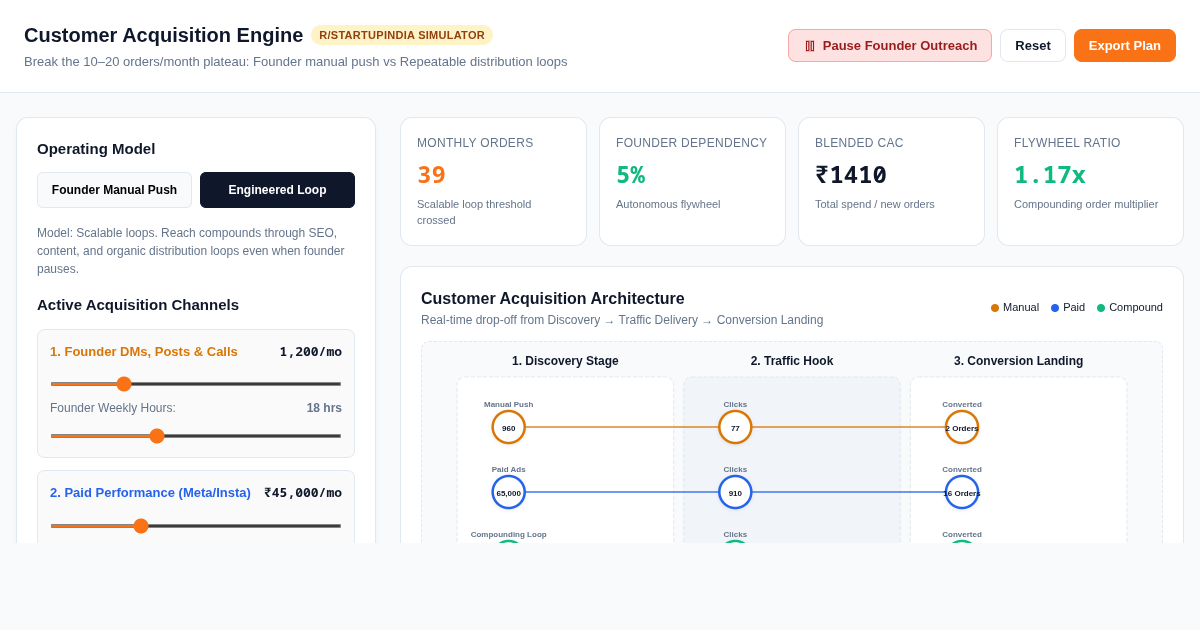Viewport: 1200px width, 630px height.
Task: Click the Customer Acquisition Engine title
Action: (x=163, y=35)
